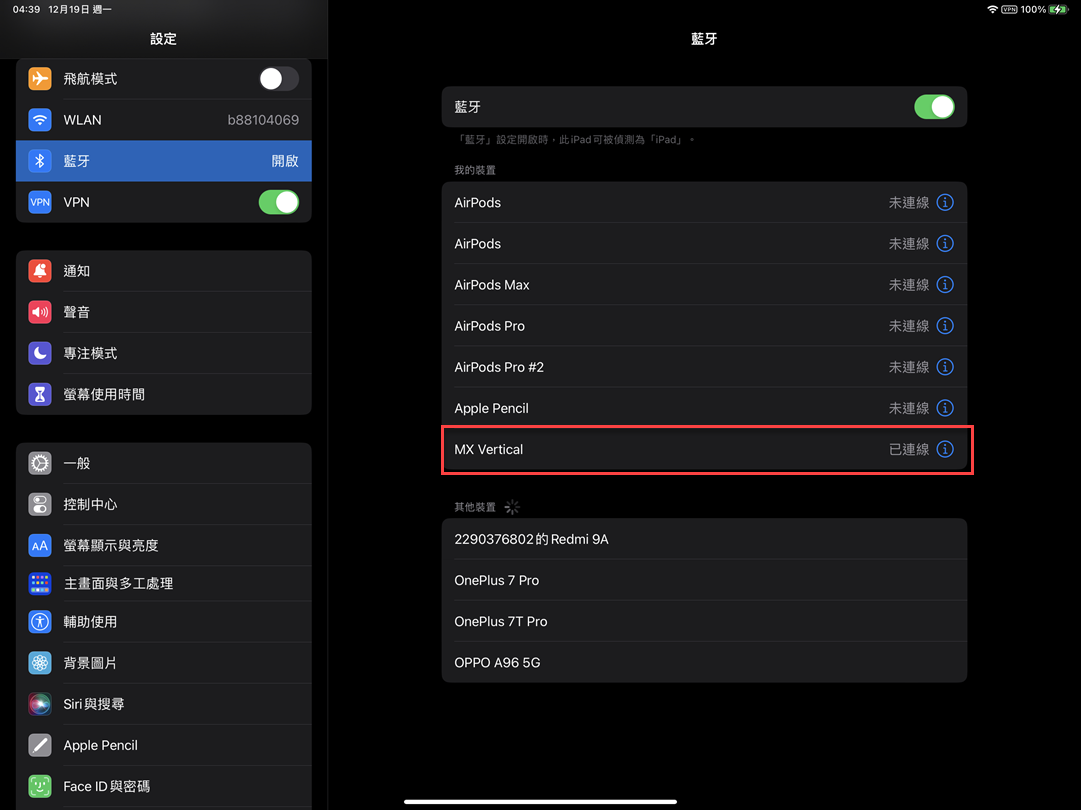Tap 未連線 status of Apple Pencil
The width and height of the screenshot is (1081, 810).
[909, 408]
